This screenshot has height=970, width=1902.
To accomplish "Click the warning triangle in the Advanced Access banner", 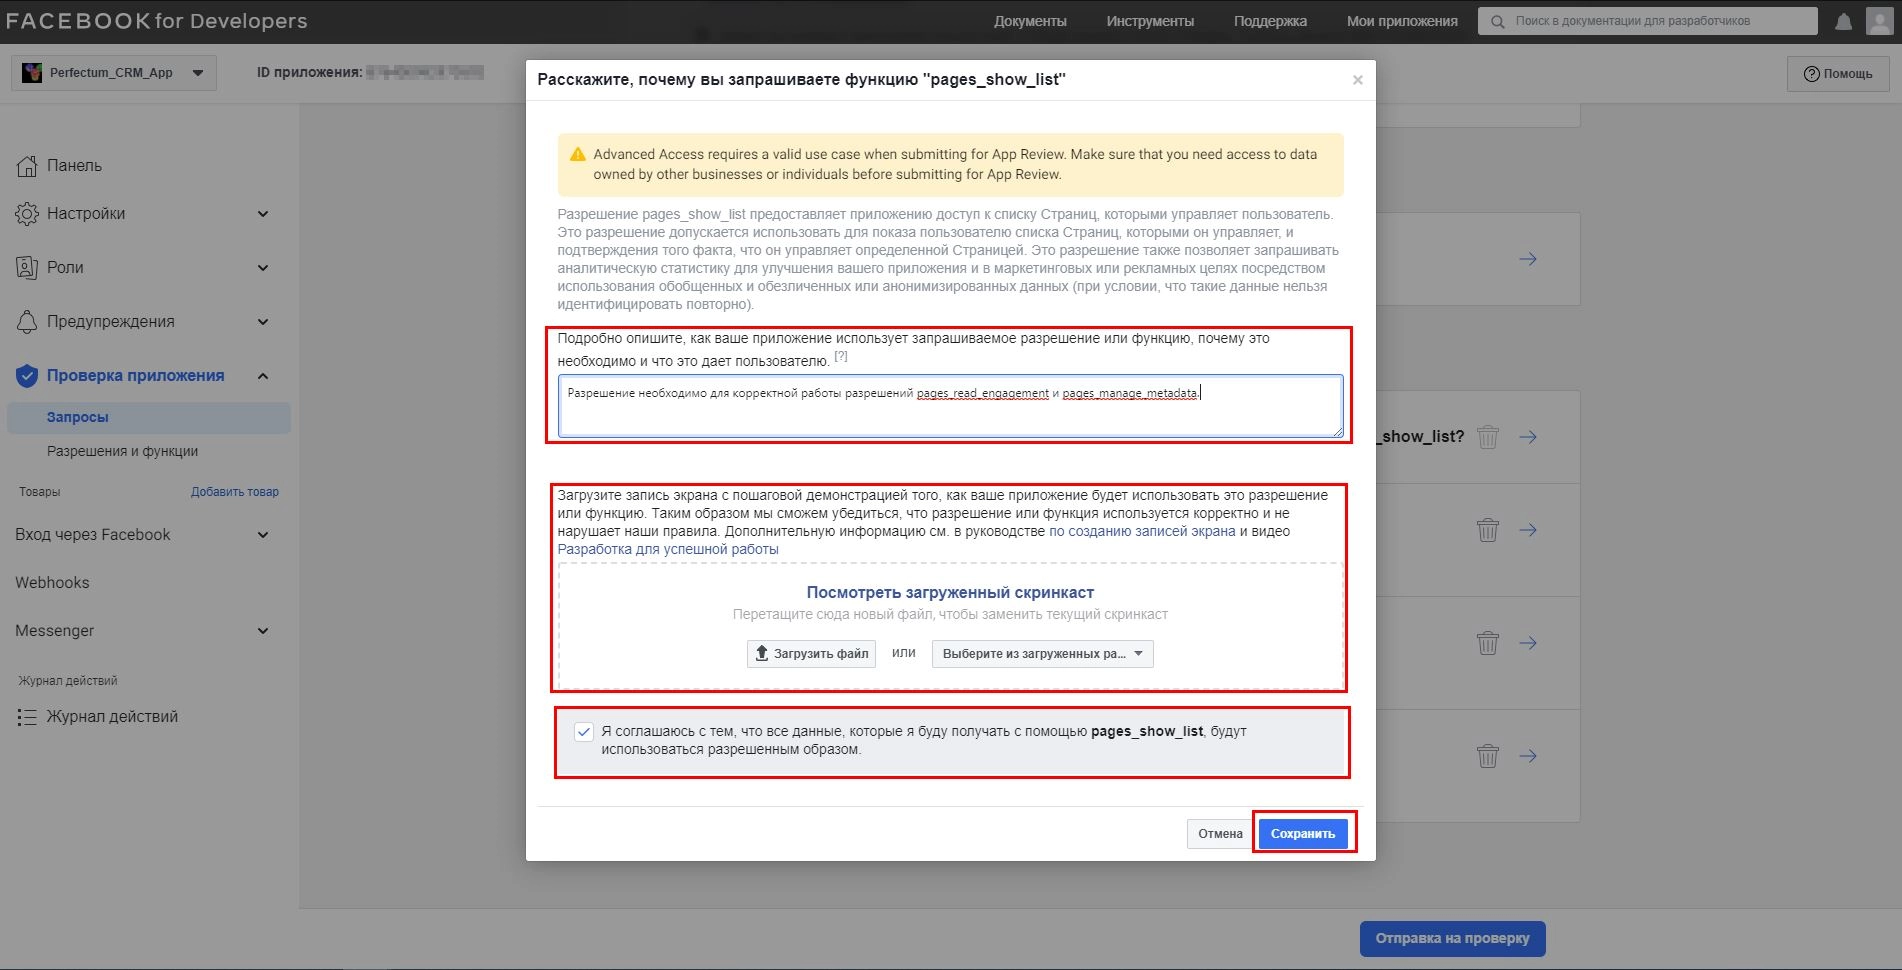I will pyautogui.click(x=577, y=154).
